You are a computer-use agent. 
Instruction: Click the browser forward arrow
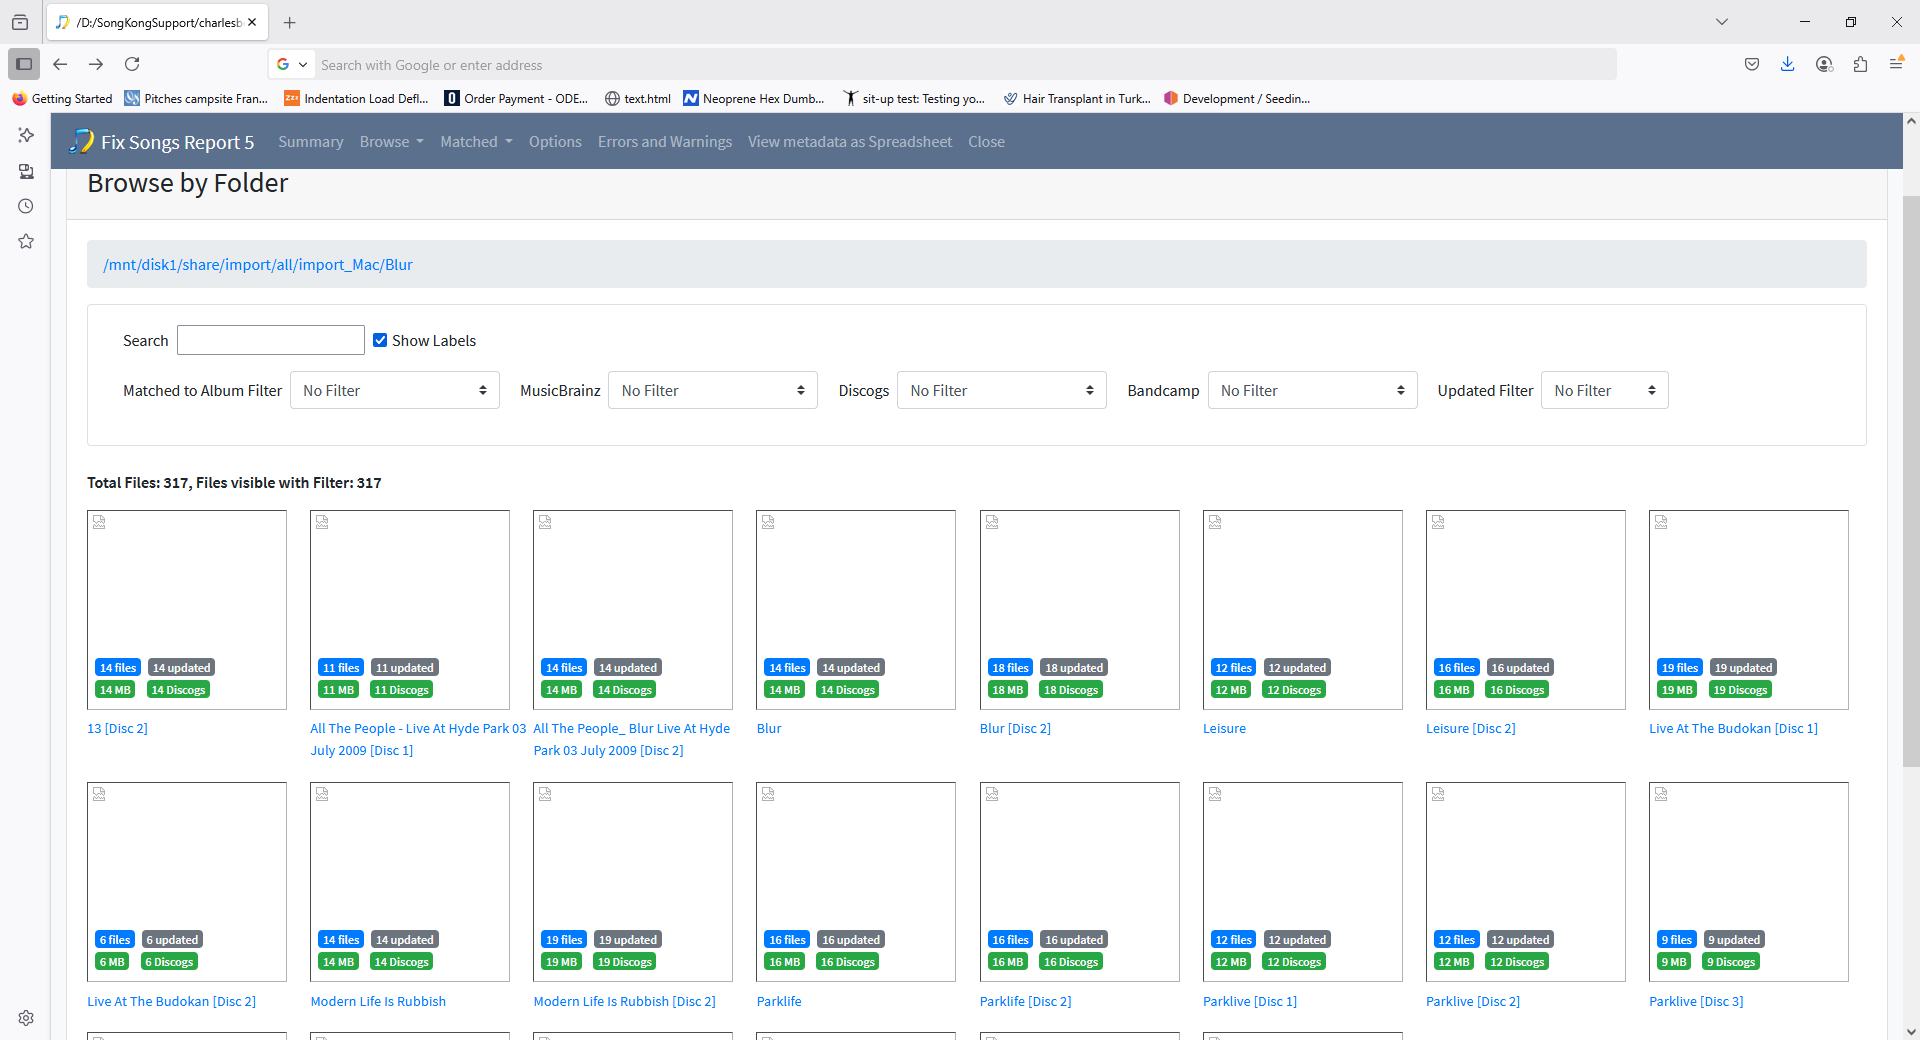pyautogui.click(x=96, y=64)
